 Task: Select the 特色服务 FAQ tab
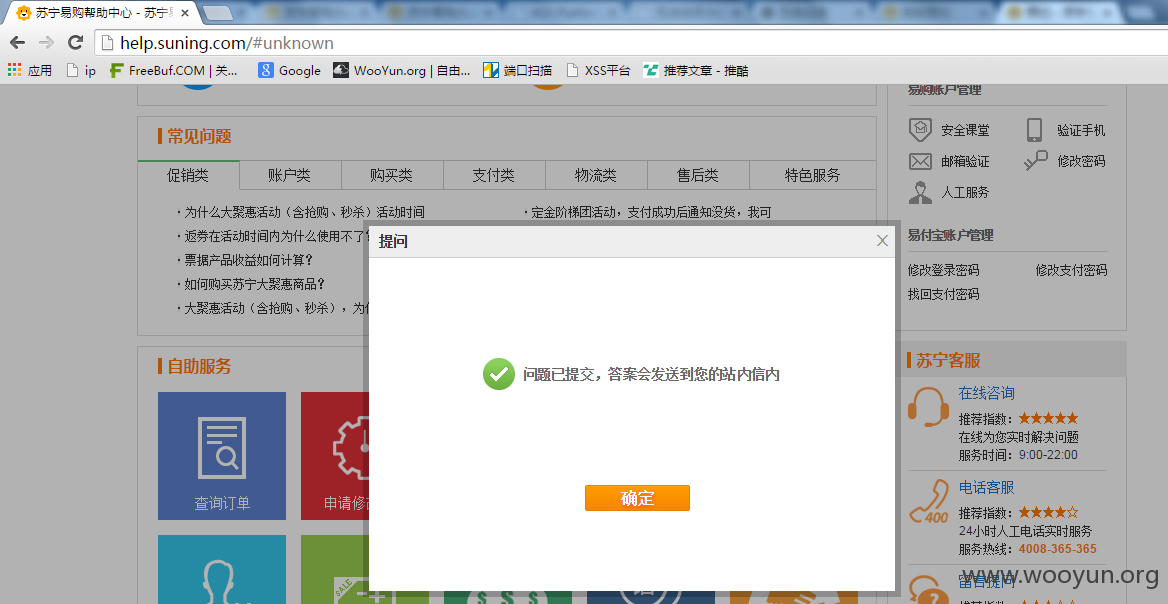(813, 175)
